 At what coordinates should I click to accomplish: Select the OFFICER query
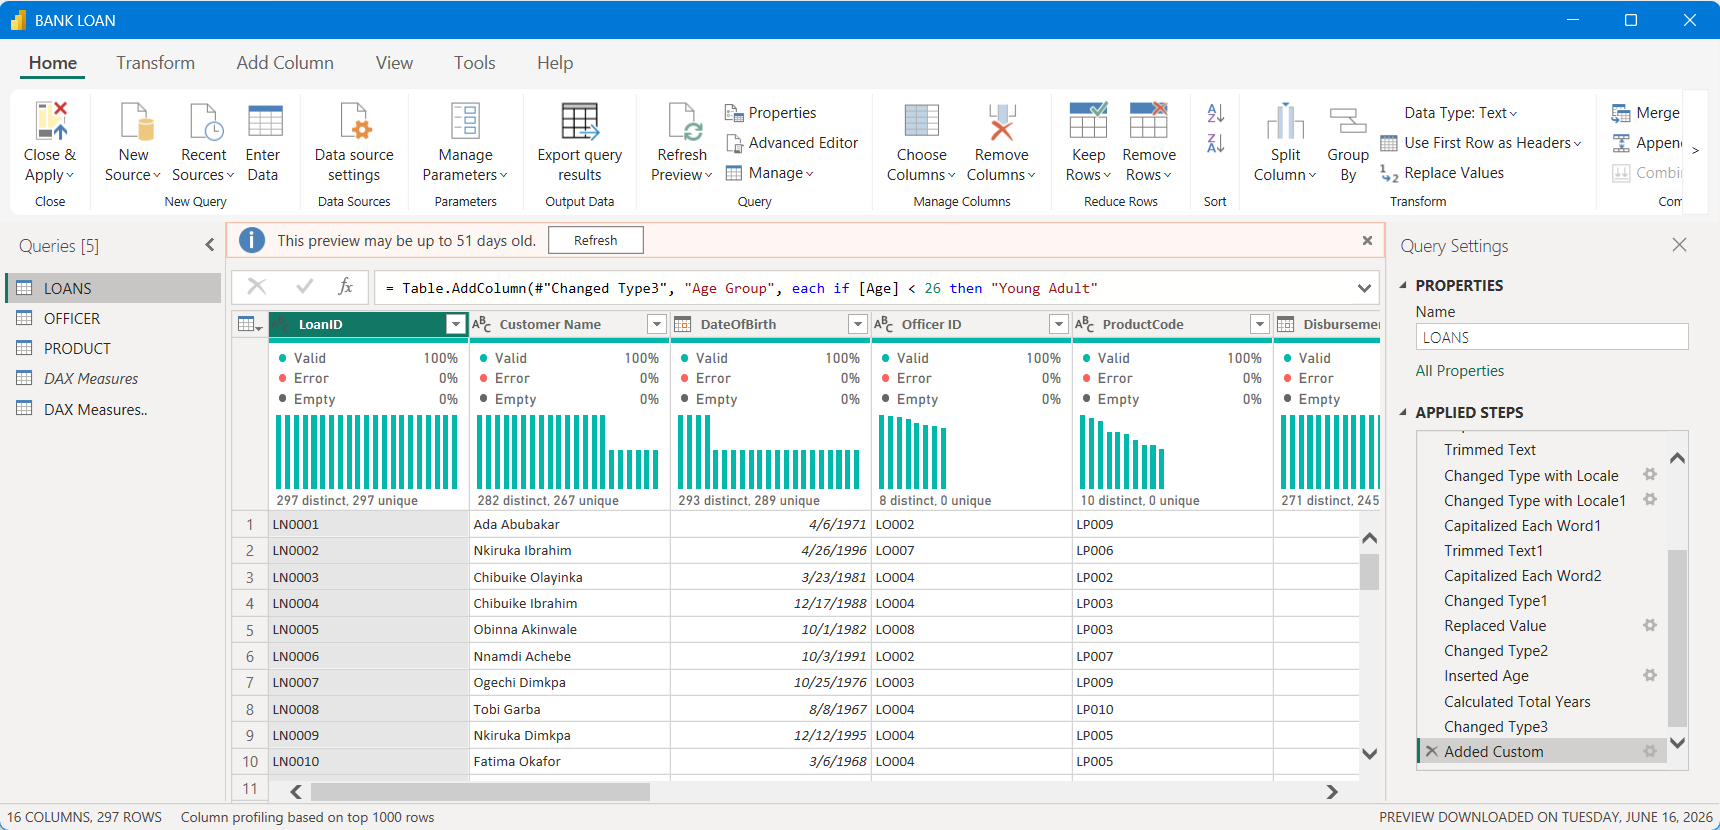click(x=113, y=318)
